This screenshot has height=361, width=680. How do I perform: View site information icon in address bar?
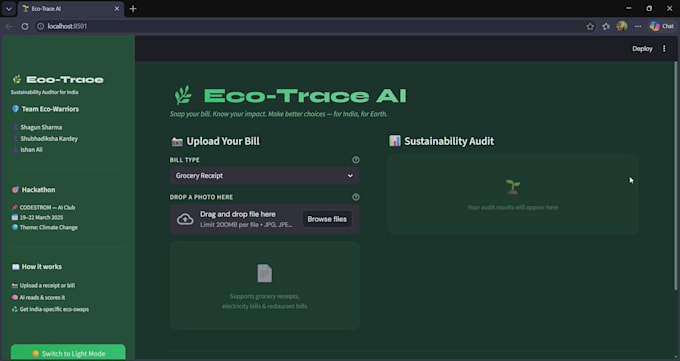click(x=40, y=26)
